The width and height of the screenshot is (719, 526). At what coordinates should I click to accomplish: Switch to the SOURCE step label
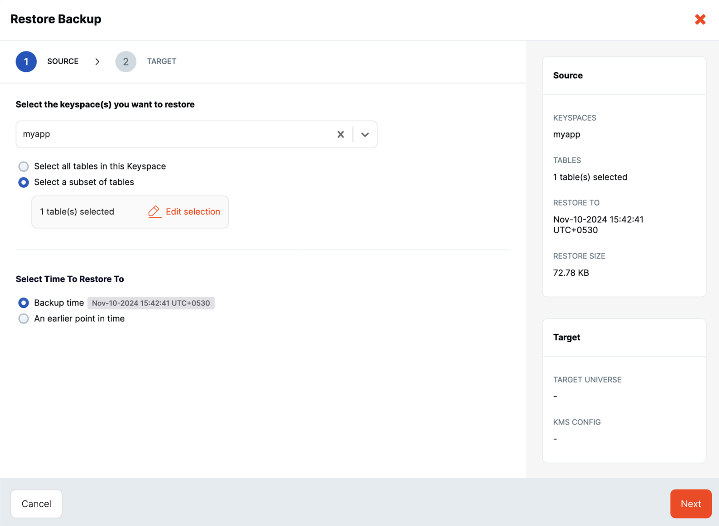point(63,62)
